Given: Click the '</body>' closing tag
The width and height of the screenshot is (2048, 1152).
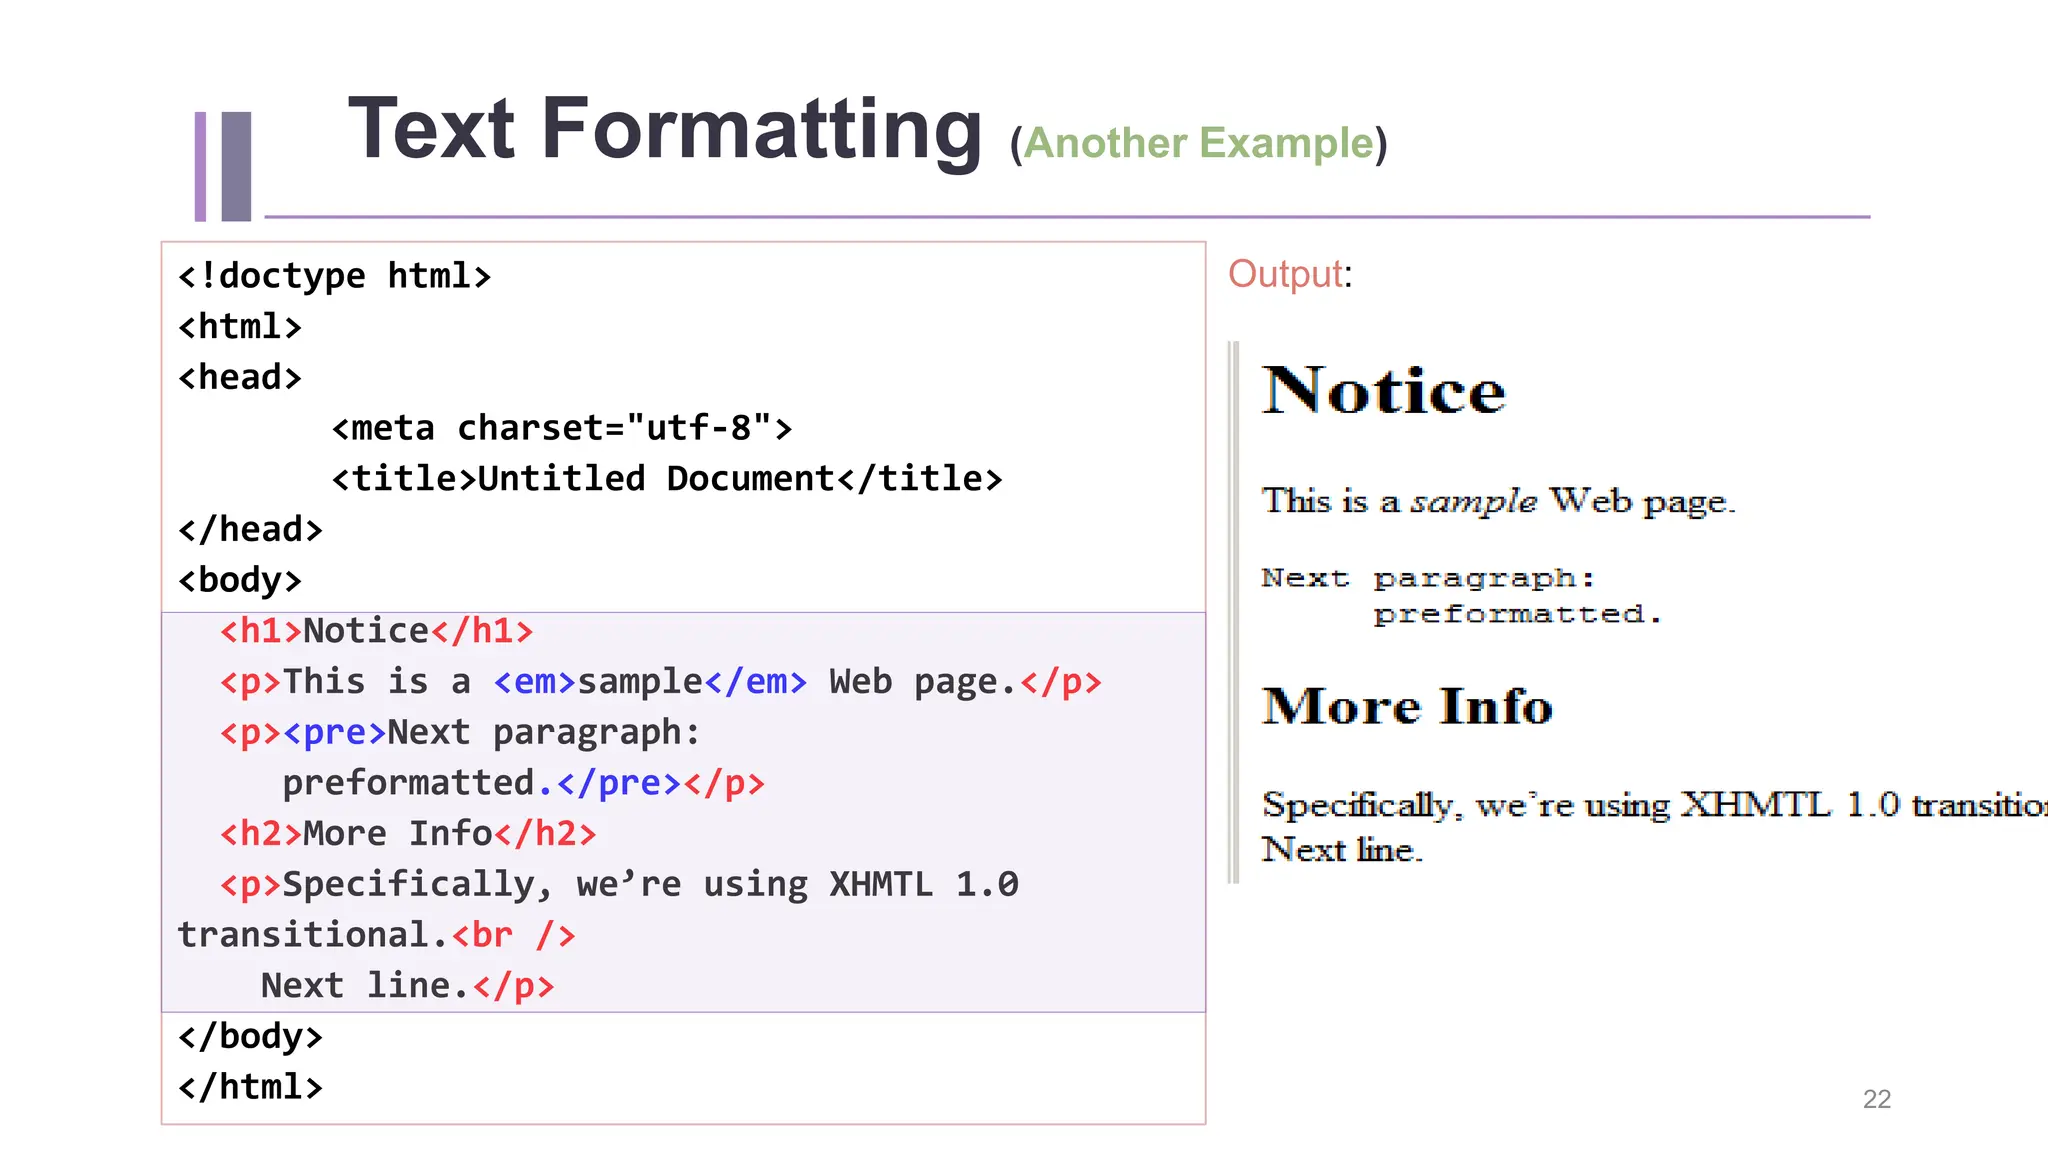Looking at the screenshot, I should click(x=250, y=1037).
